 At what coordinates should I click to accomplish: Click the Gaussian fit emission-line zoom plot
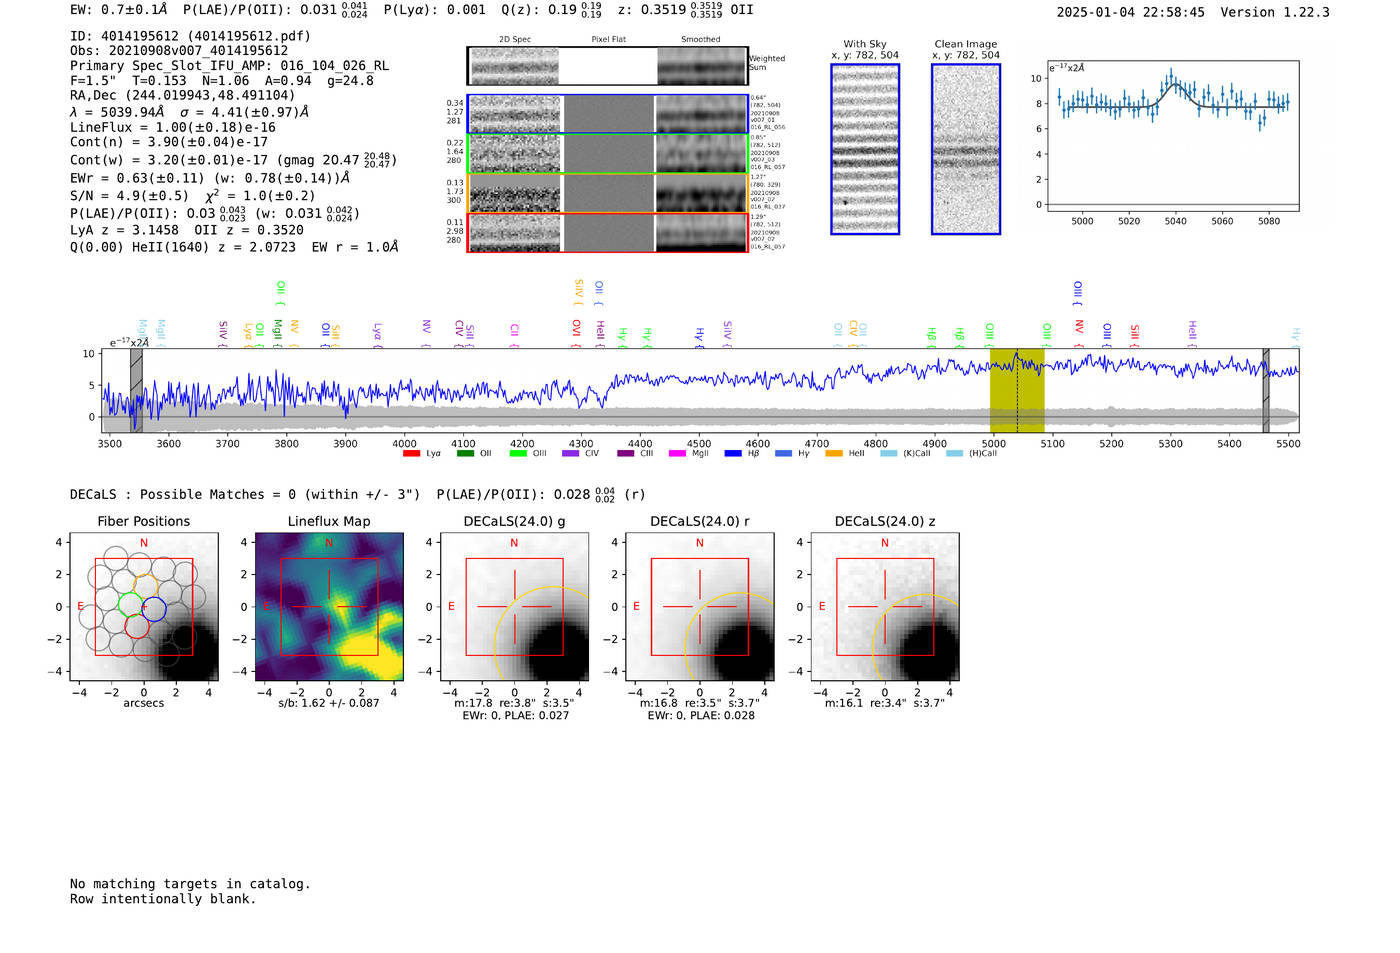[x=1172, y=136]
